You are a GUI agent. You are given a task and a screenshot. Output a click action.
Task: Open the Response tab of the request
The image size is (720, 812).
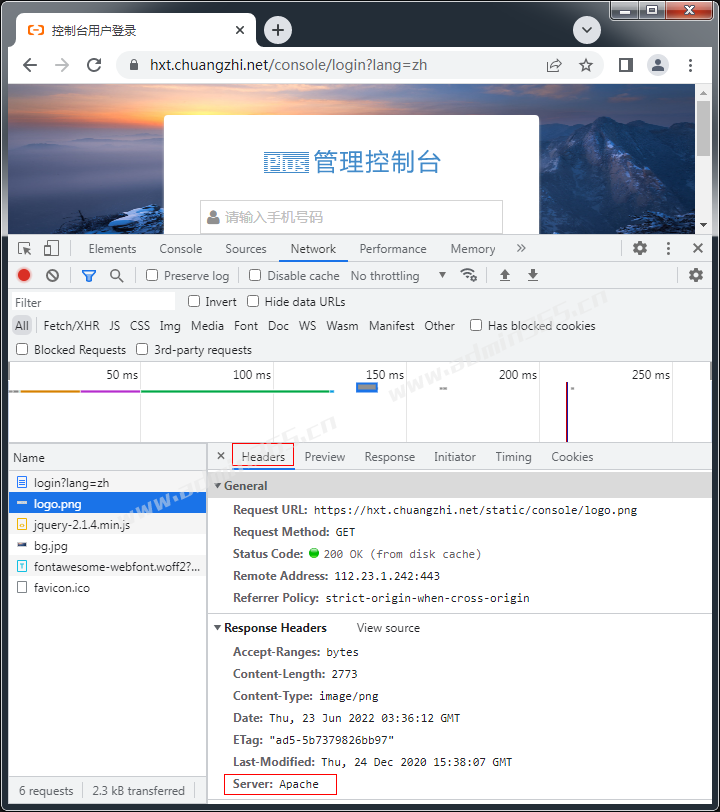[x=390, y=457]
